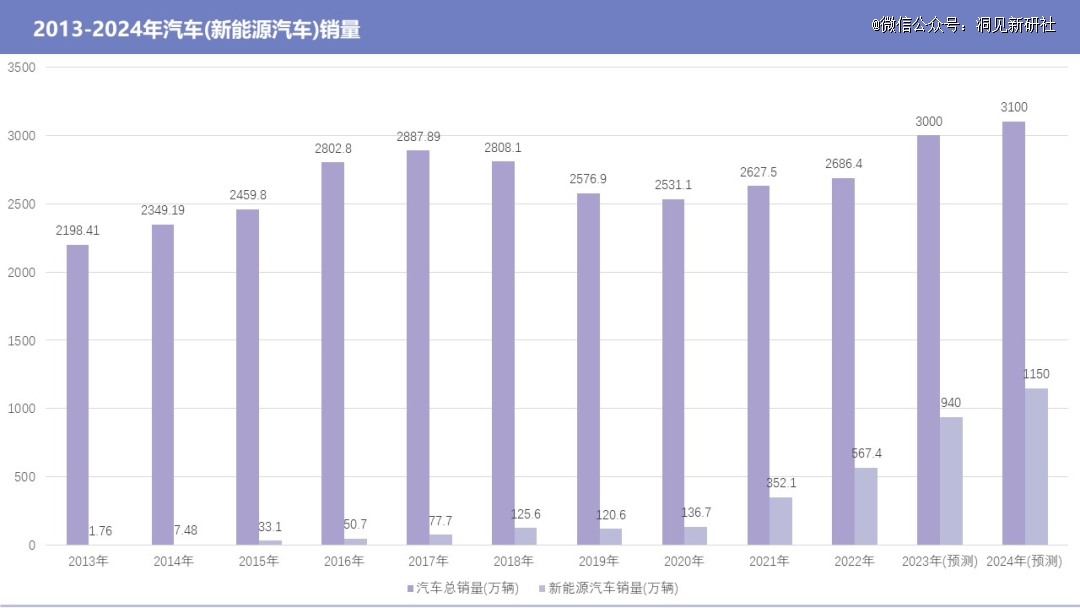Select the 2021 new energy bar labeled 352.1

point(780,521)
